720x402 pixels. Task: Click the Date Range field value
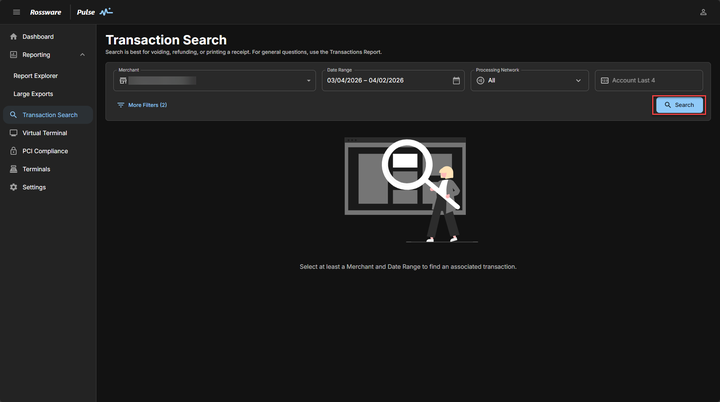368,80
